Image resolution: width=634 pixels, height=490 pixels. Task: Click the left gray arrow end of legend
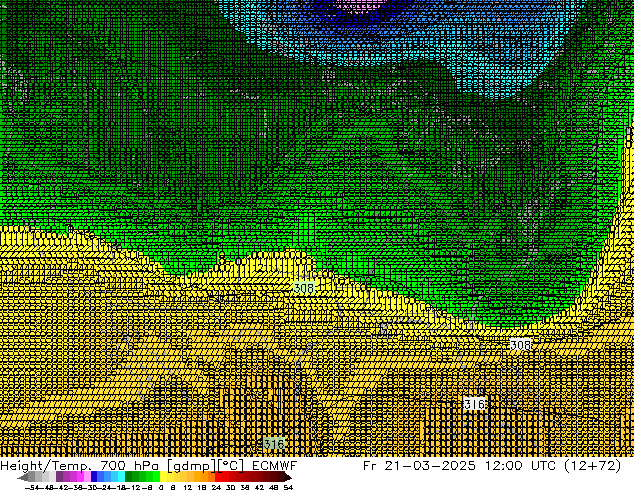click(22, 477)
